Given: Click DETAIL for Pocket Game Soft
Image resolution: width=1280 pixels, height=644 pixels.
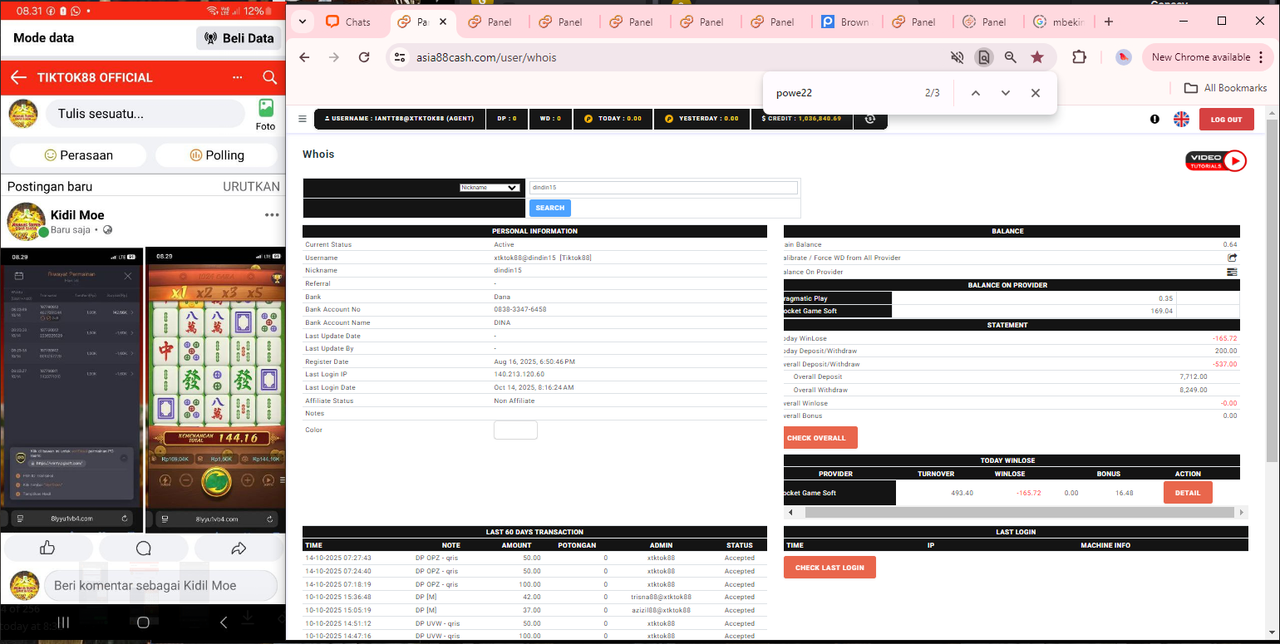Looking at the screenshot, I should (1188, 492).
